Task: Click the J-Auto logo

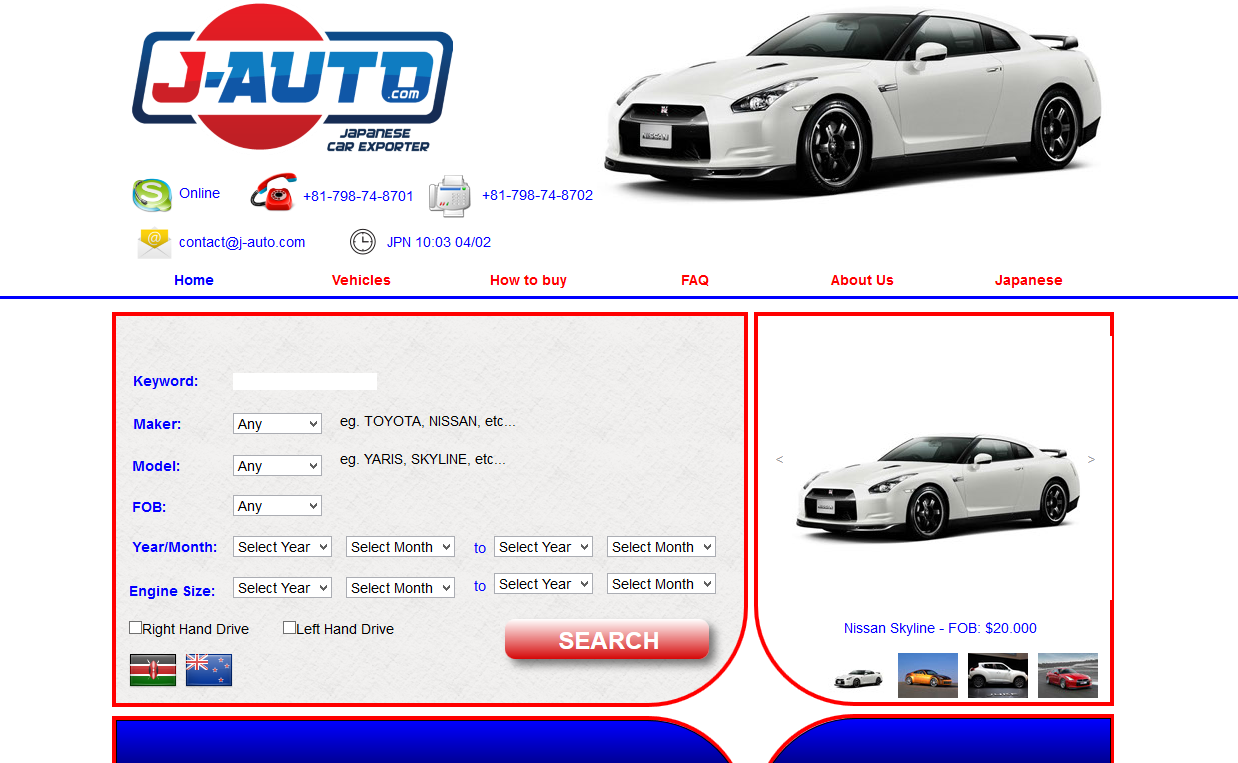Action: click(292, 78)
